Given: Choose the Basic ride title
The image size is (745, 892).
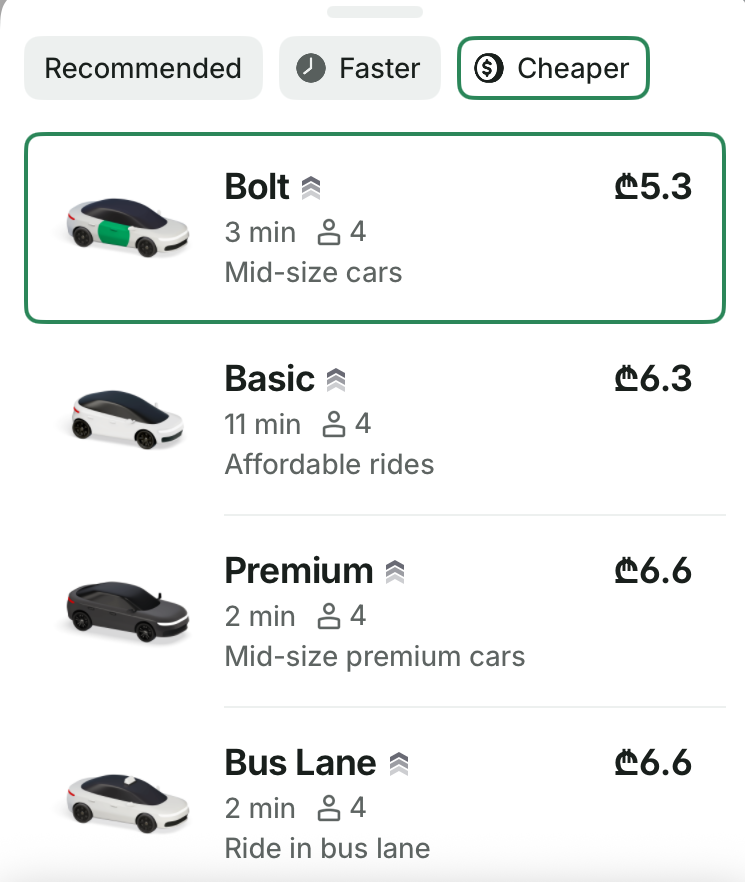Looking at the screenshot, I should (269, 379).
